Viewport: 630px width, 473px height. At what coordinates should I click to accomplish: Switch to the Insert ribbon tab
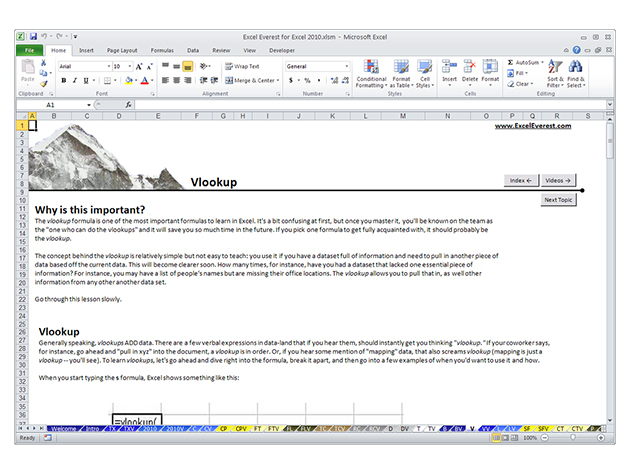tap(86, 50)
